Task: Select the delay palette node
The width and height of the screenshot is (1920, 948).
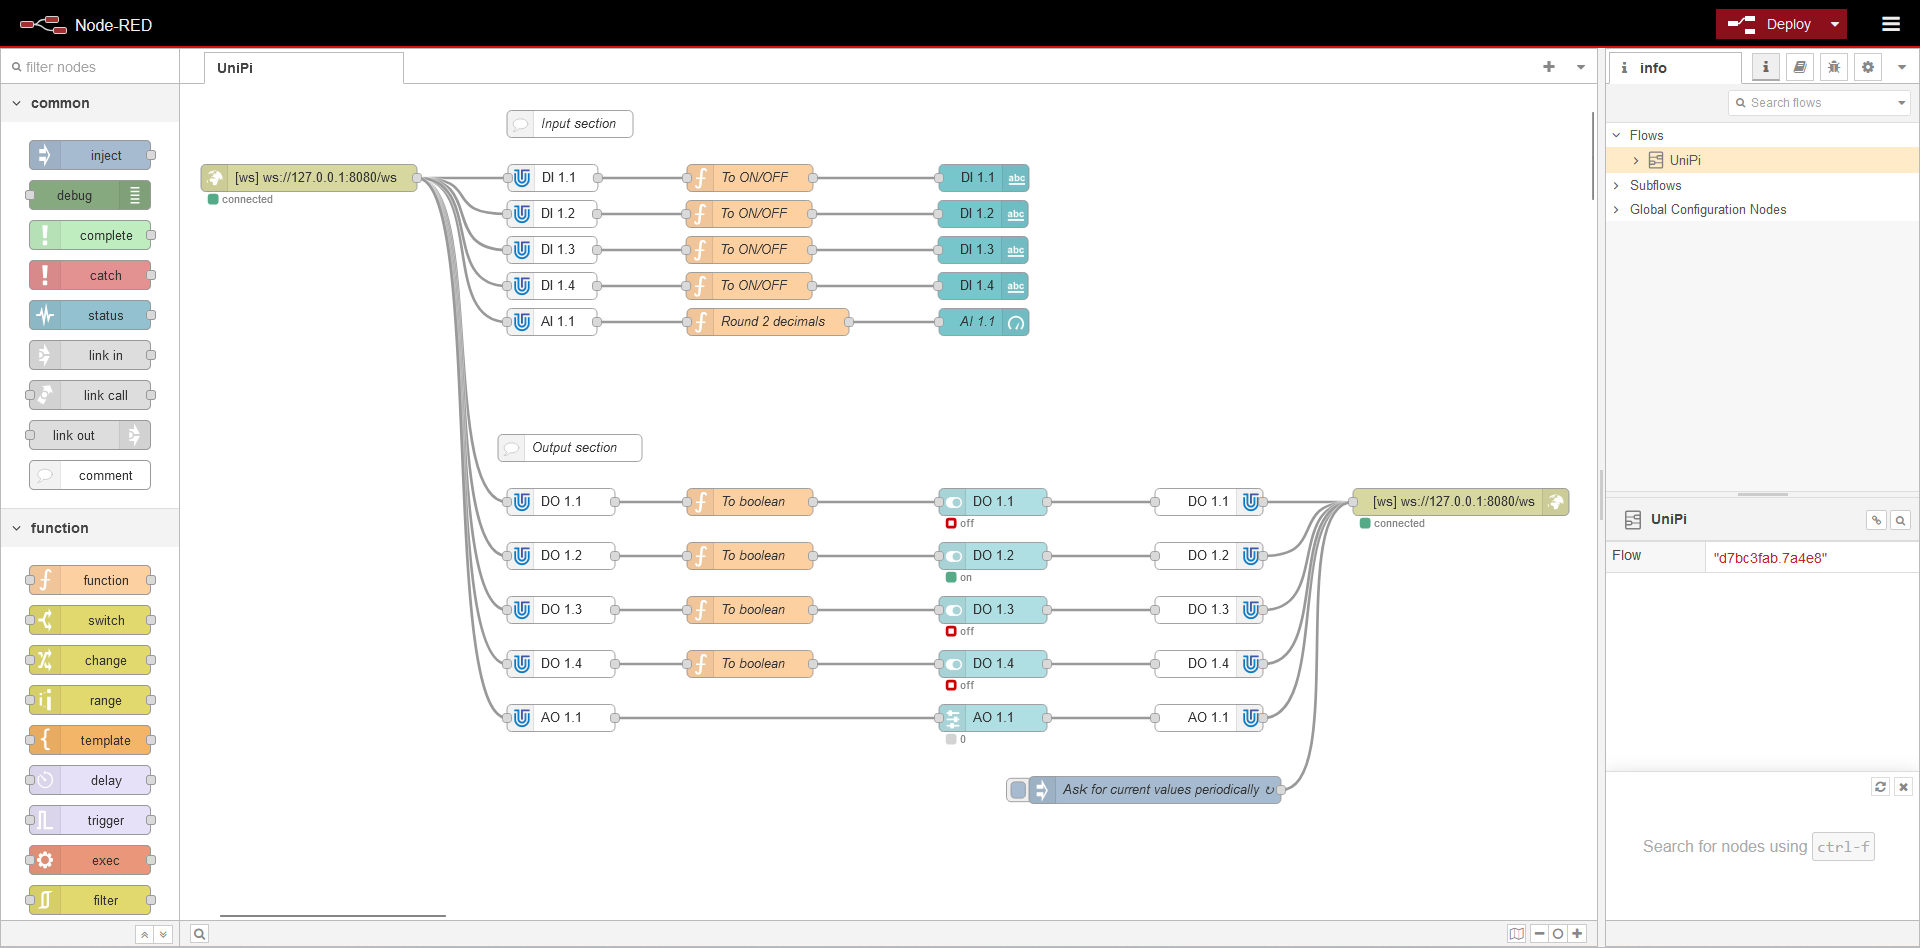Action: click(90, 780)
